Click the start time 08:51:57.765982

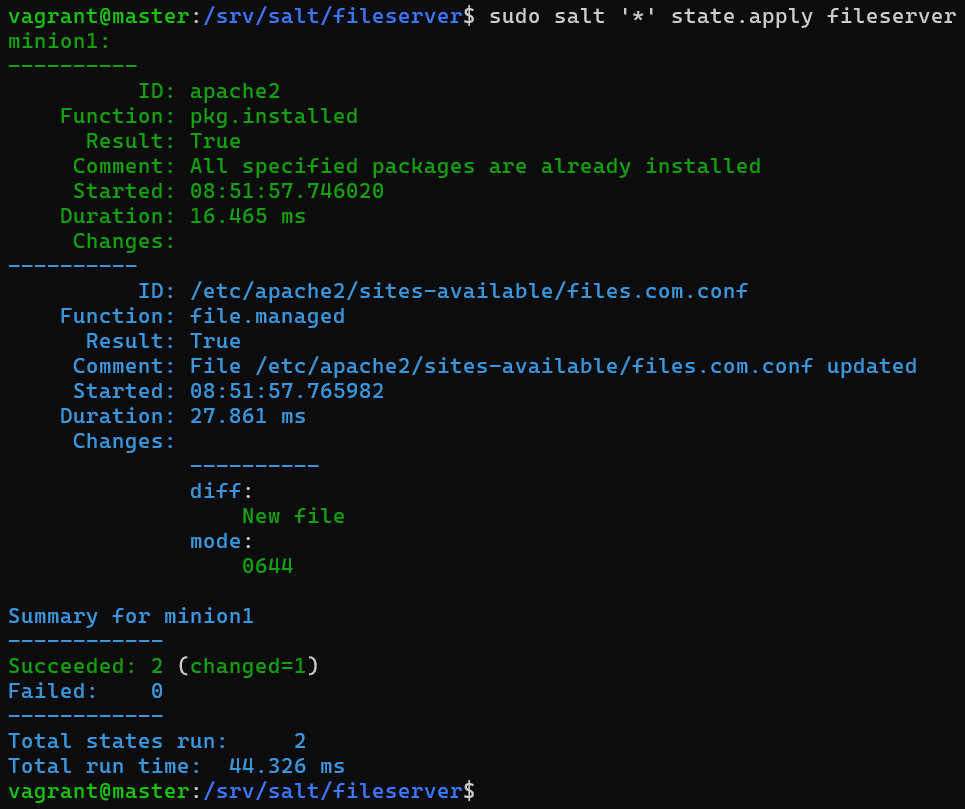[287, 391]
